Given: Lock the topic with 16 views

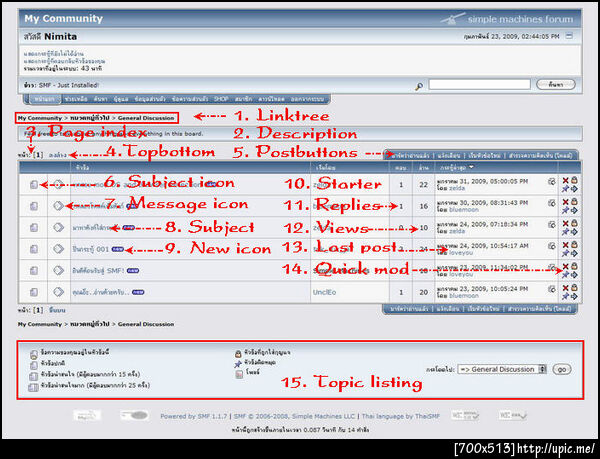Looking at the screenshot, I should click(x=574, y=202).
